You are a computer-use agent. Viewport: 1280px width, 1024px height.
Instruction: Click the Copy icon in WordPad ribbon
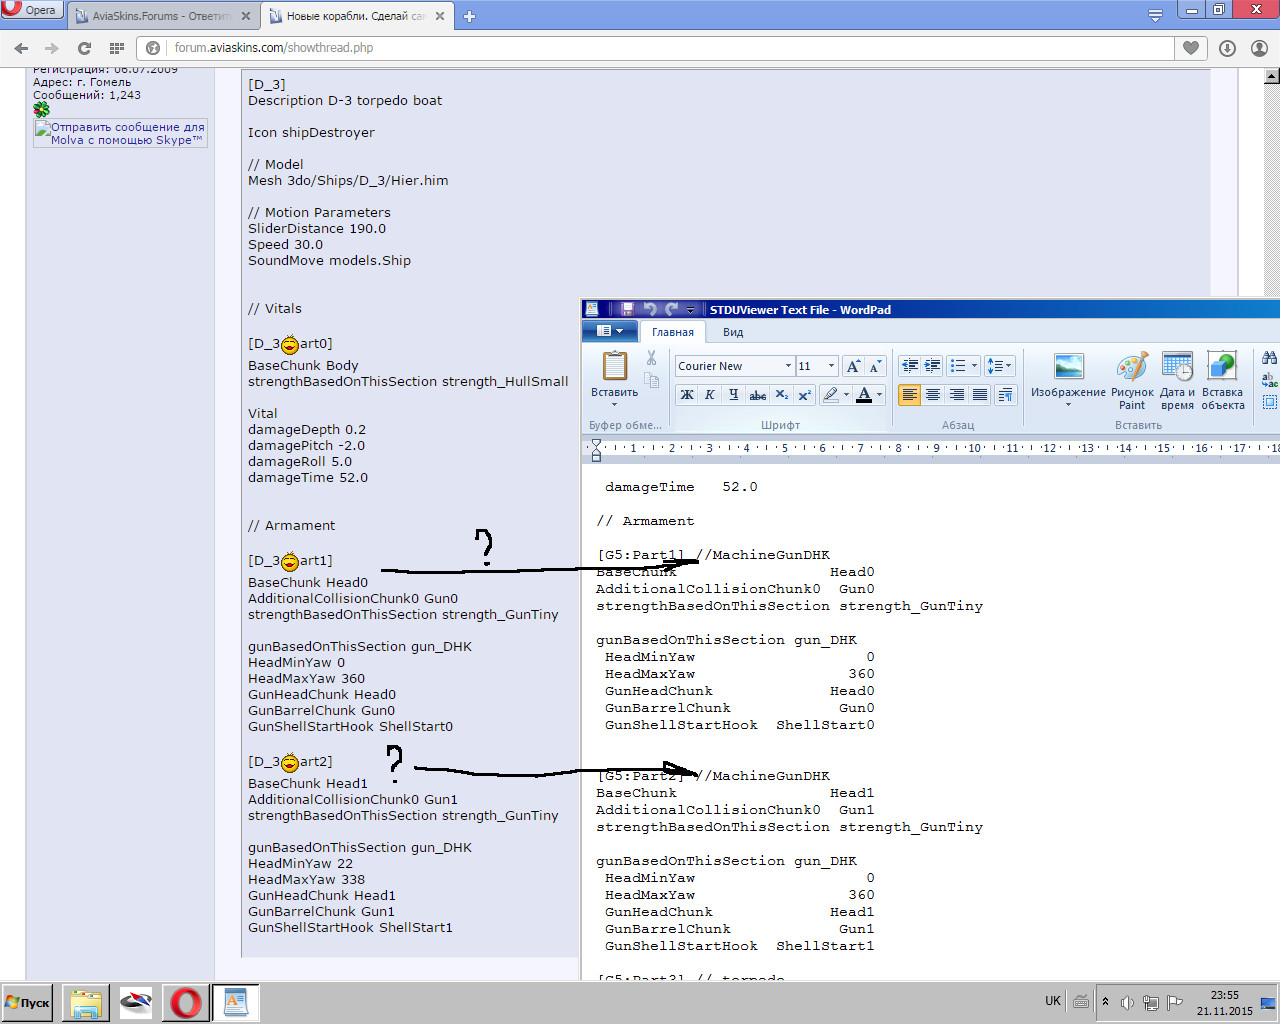pyautogui.click(x=651, y=380)
